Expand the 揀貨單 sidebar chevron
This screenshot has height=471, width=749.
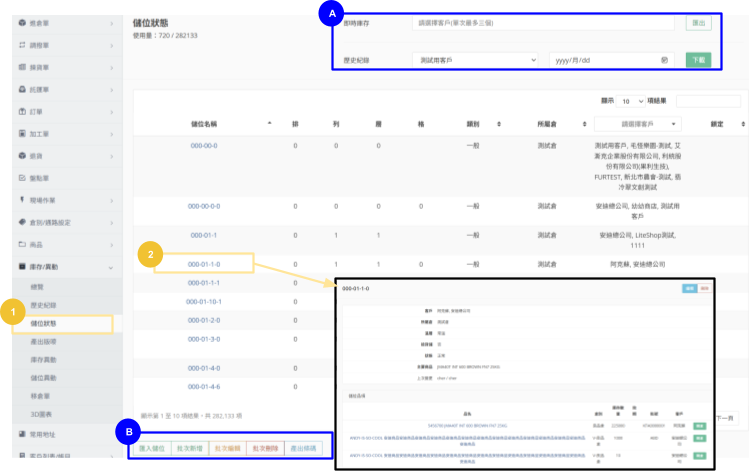point(111,68)
